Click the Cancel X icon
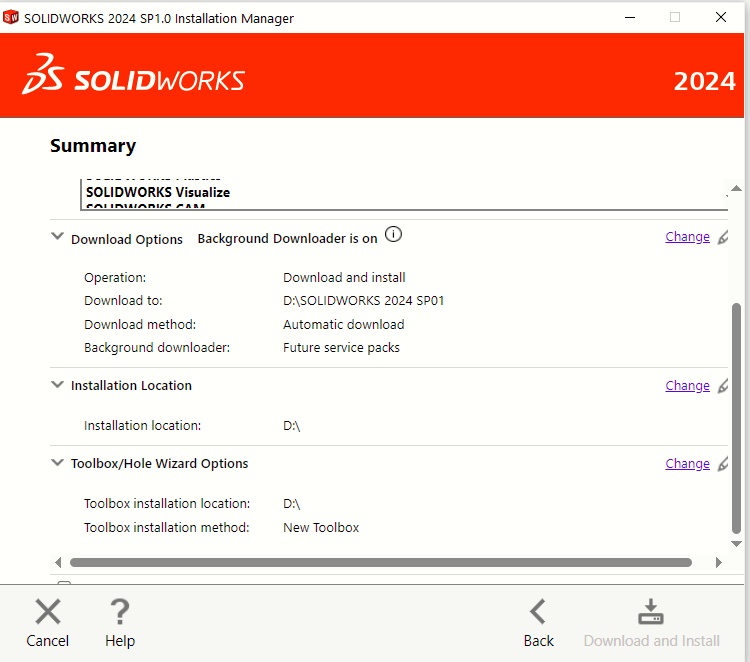 (x=47, y=611)
